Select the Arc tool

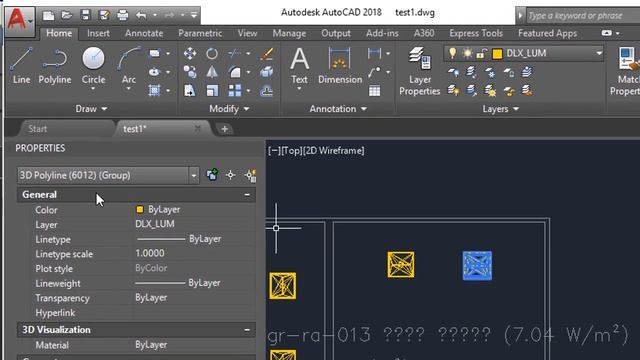click(129, 65)
